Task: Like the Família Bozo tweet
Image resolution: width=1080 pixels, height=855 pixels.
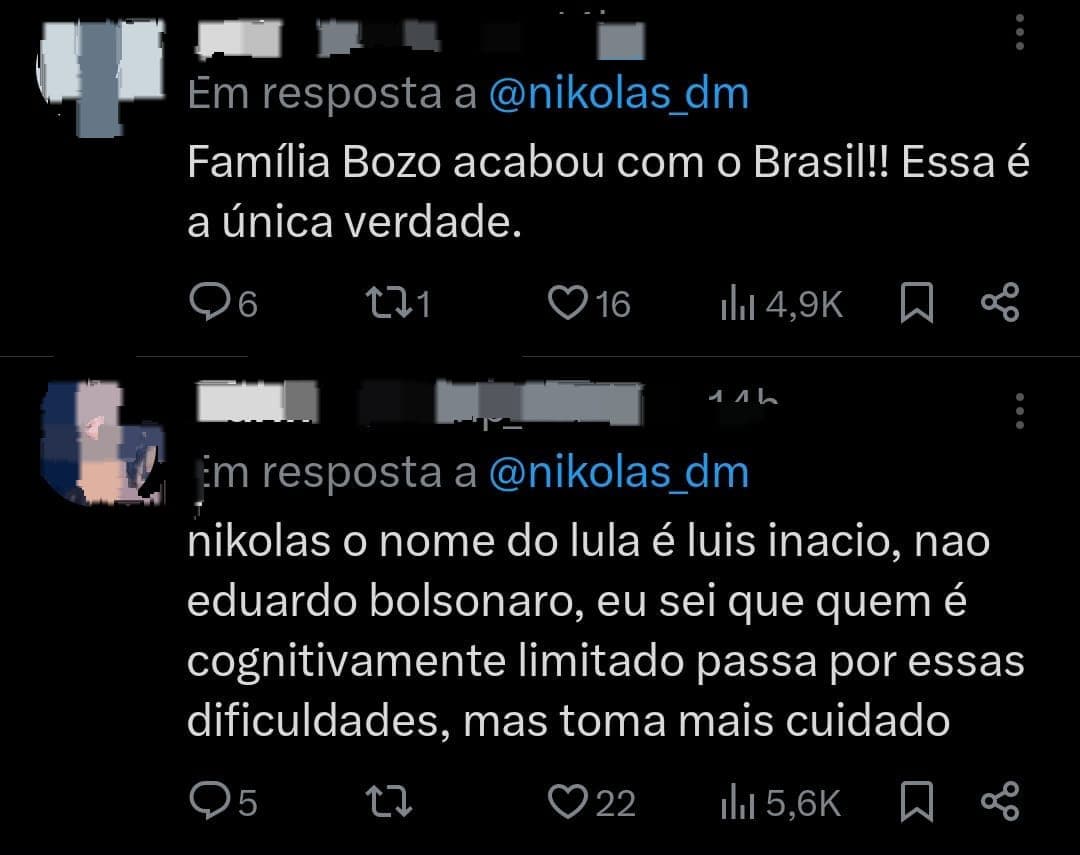Action: 570,302
